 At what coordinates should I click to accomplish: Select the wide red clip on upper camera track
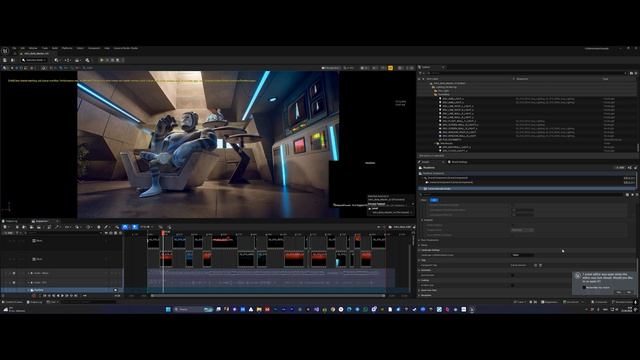click(224, 242)
